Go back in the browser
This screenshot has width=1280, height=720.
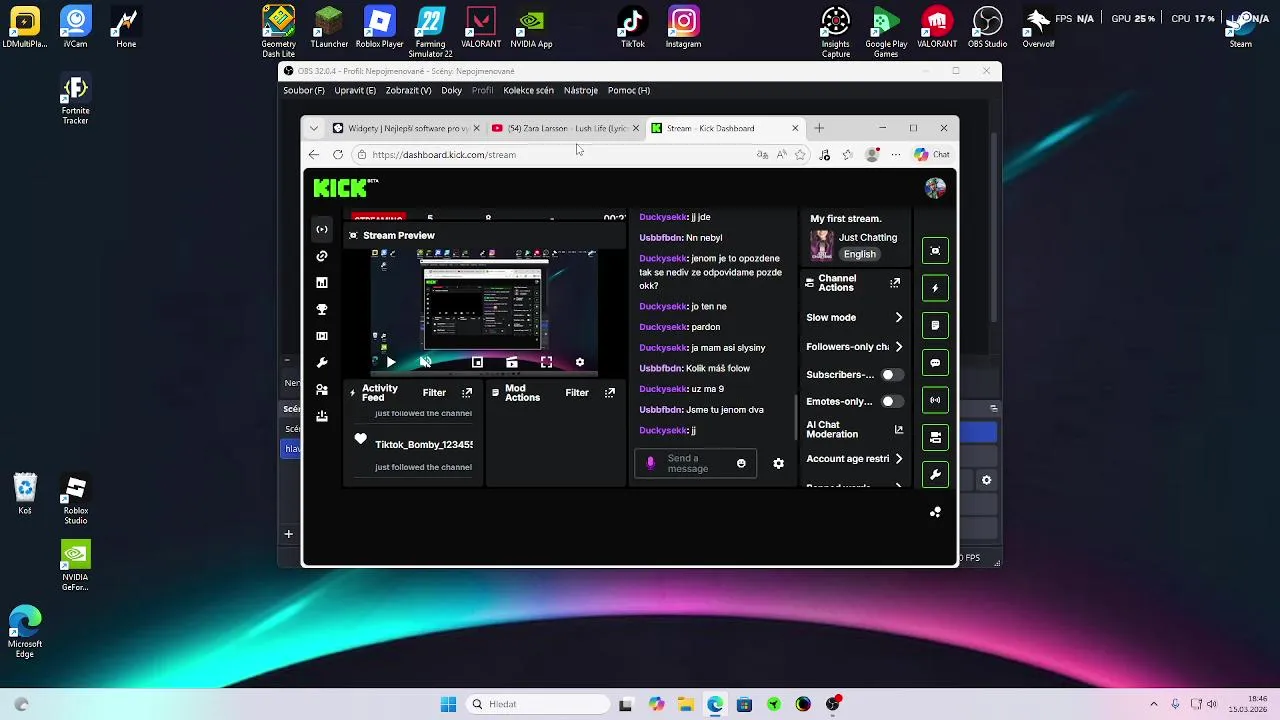coord(314,155)
